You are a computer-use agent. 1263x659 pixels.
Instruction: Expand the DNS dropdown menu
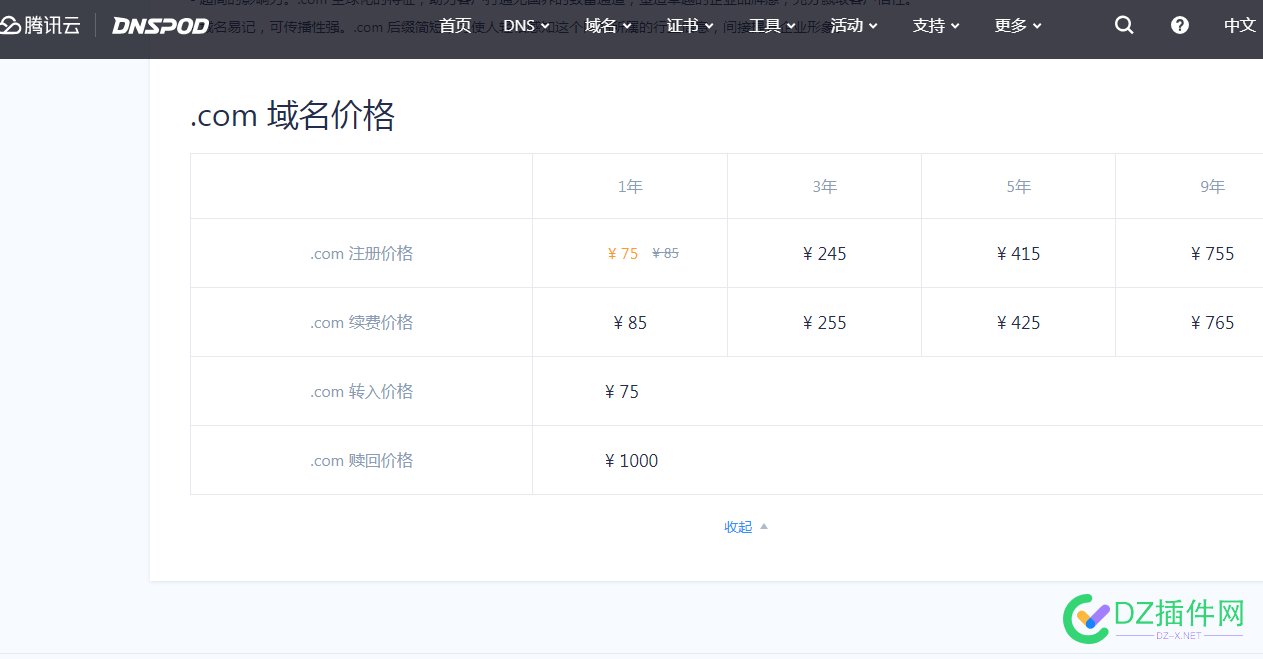coord(526,25)
